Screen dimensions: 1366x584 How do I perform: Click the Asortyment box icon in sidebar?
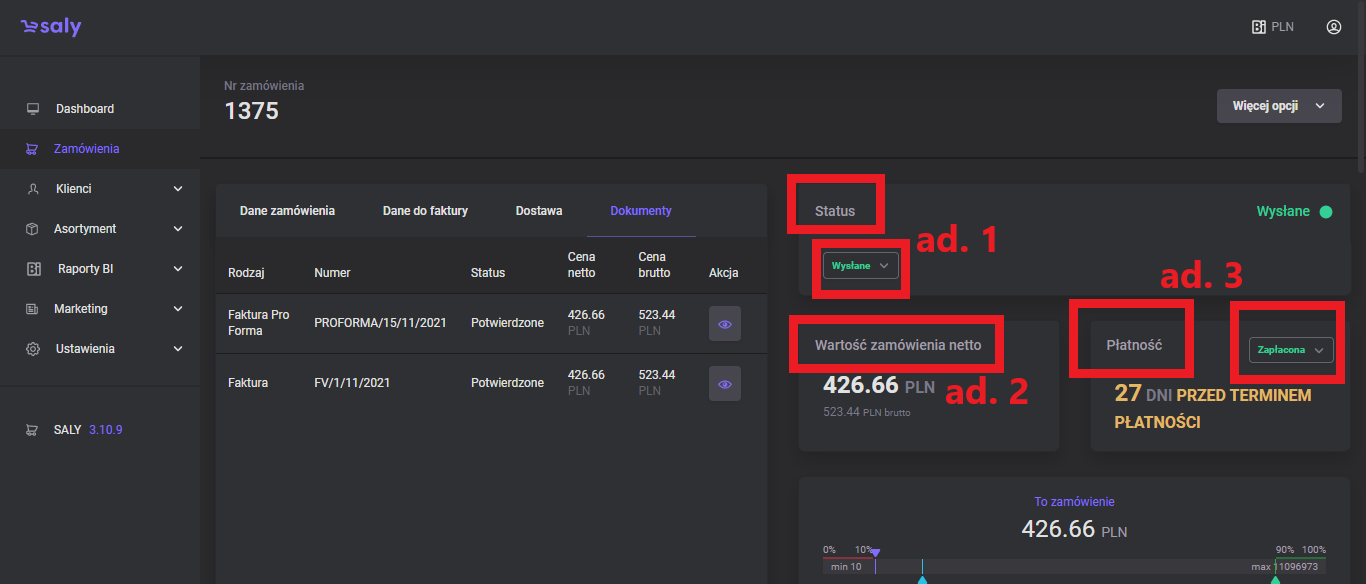click(33, 229)
